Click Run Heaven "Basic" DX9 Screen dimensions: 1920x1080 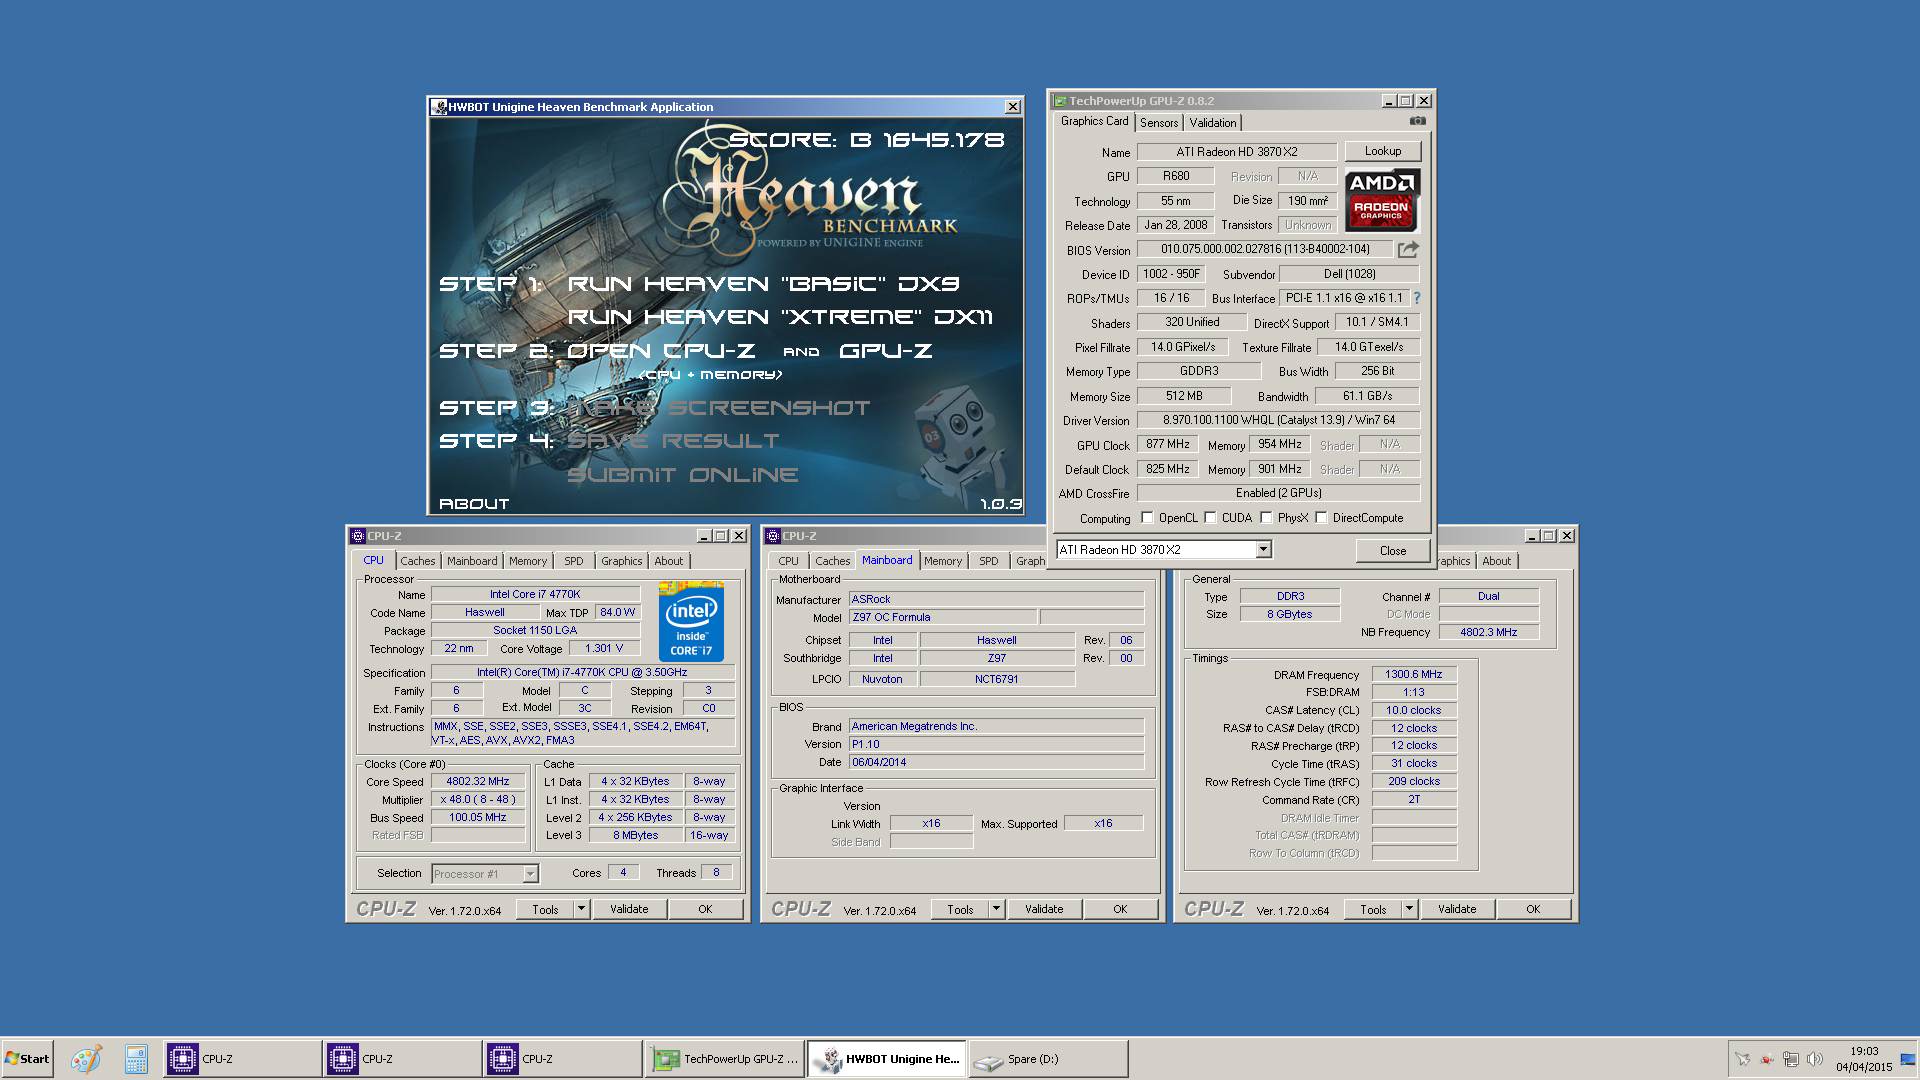click(764, 284)
